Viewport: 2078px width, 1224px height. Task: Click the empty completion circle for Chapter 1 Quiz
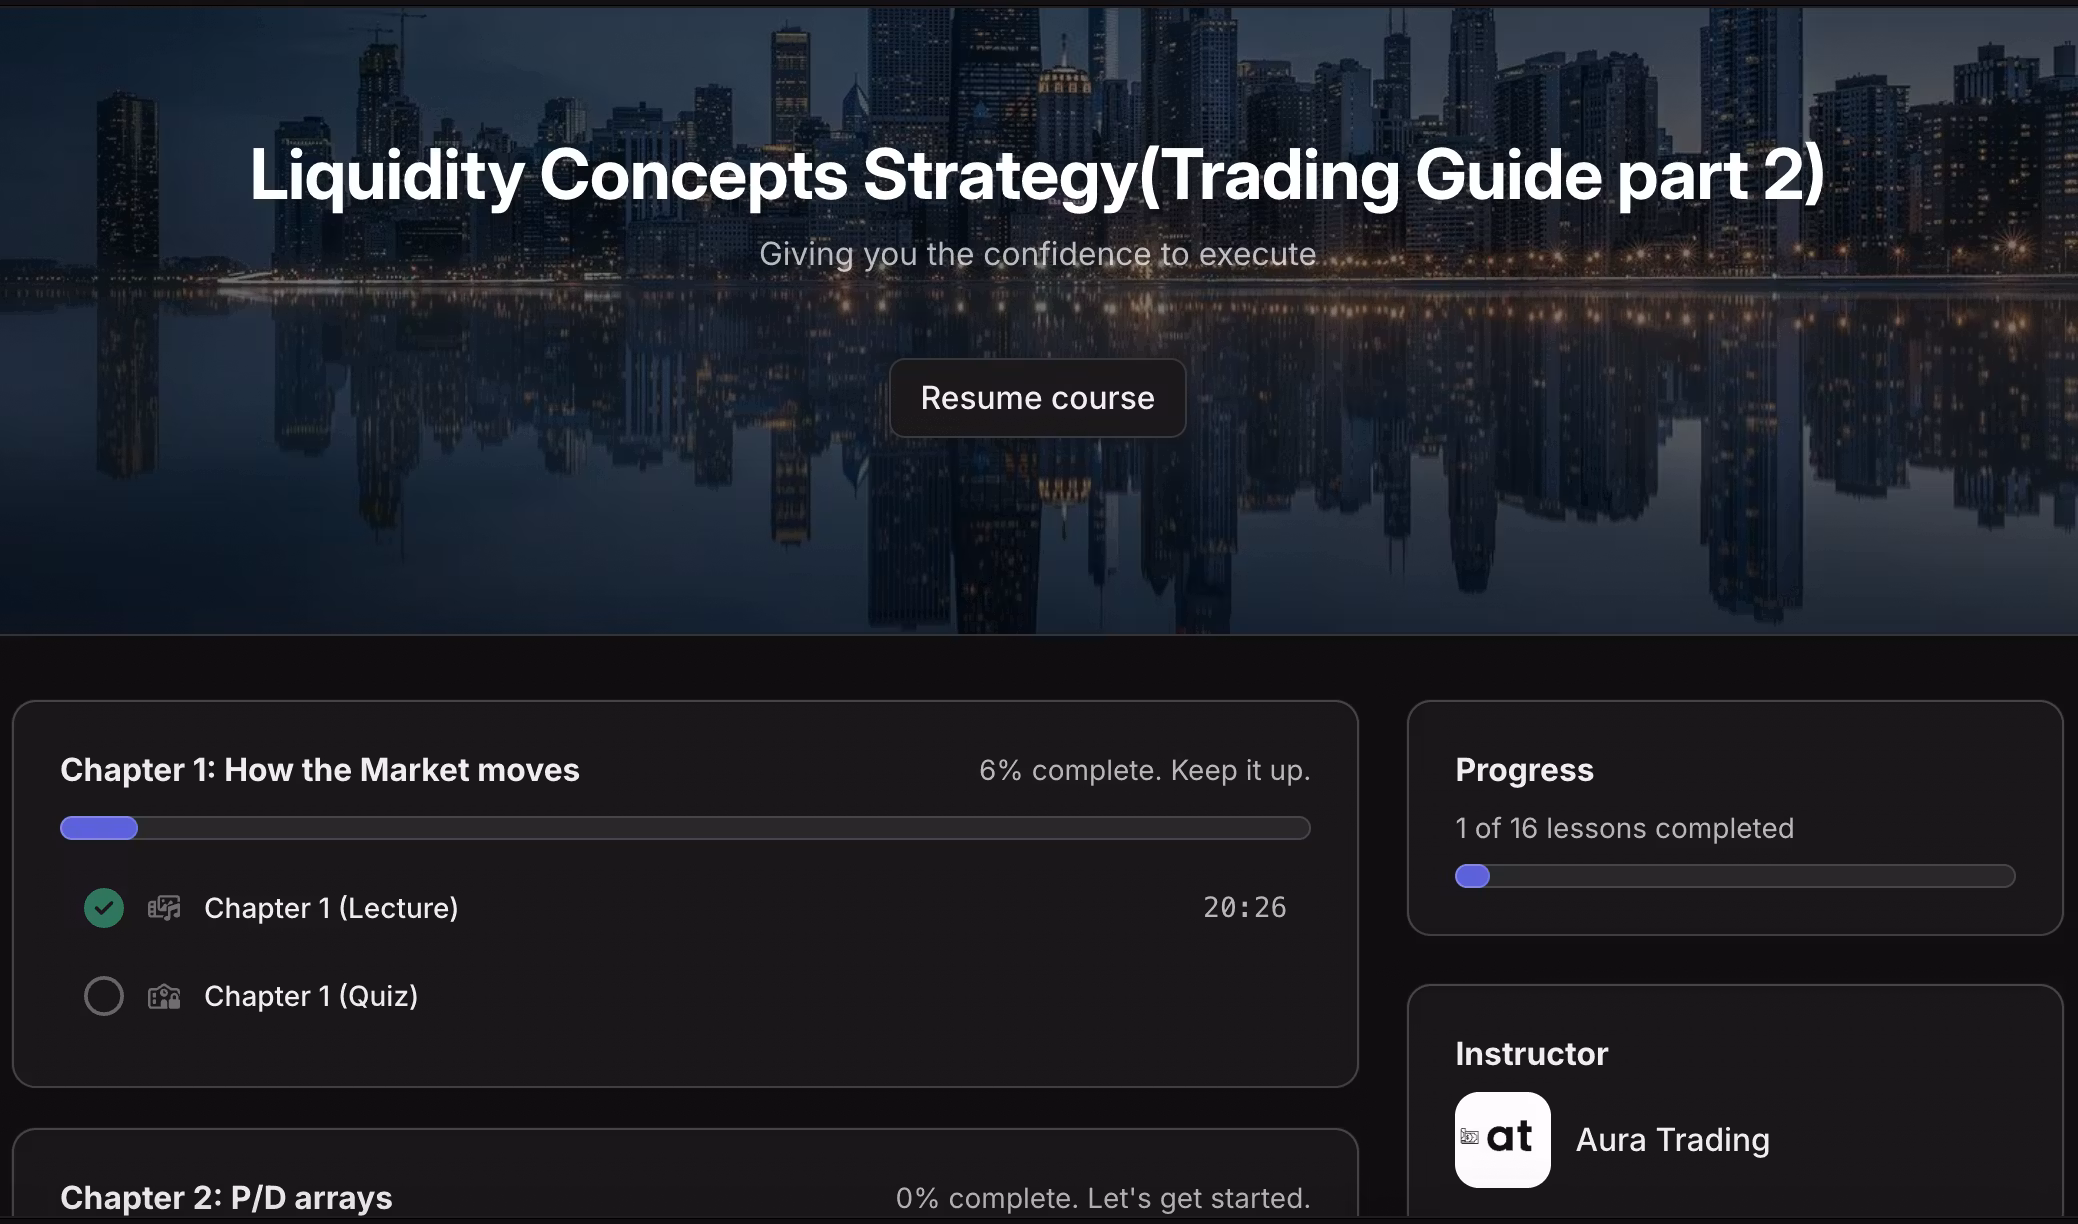pyautogui.click(x=104, y=996)
